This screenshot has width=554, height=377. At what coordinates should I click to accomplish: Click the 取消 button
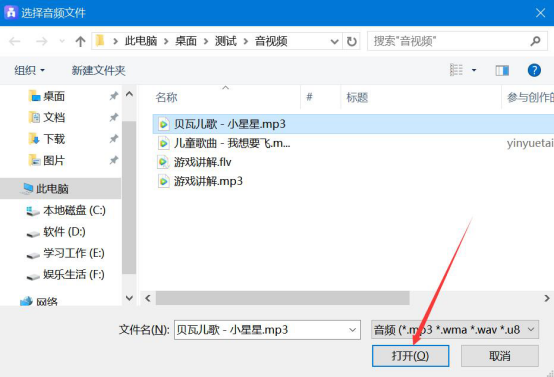pyautogui.click(x=500, y=356)
